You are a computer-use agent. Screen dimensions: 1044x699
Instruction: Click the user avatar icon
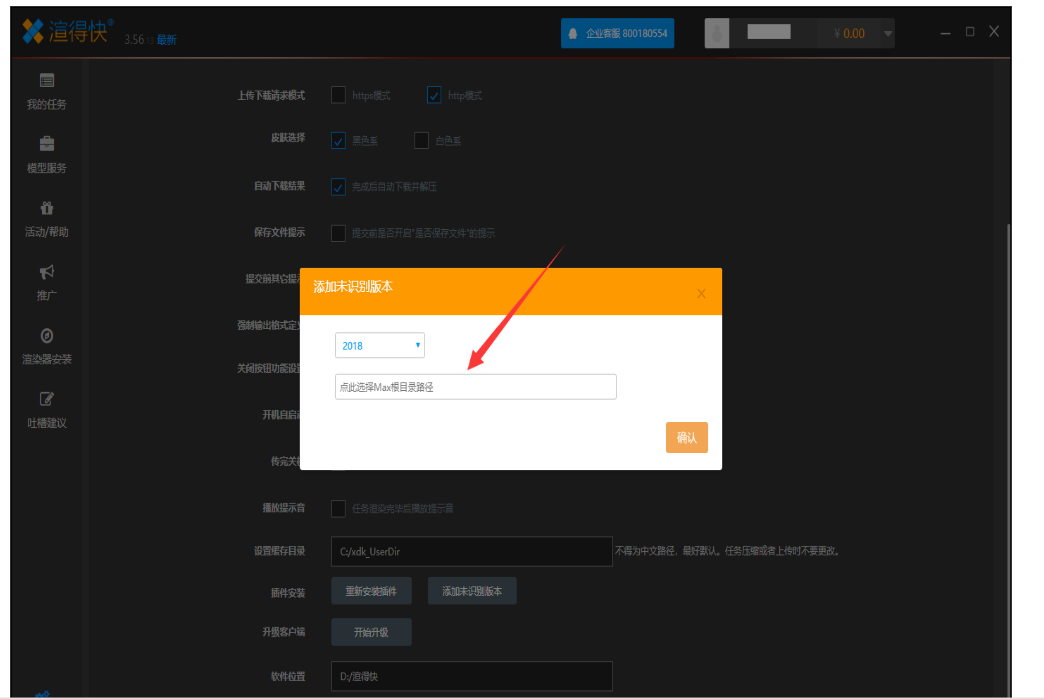[x=717, y=33]
